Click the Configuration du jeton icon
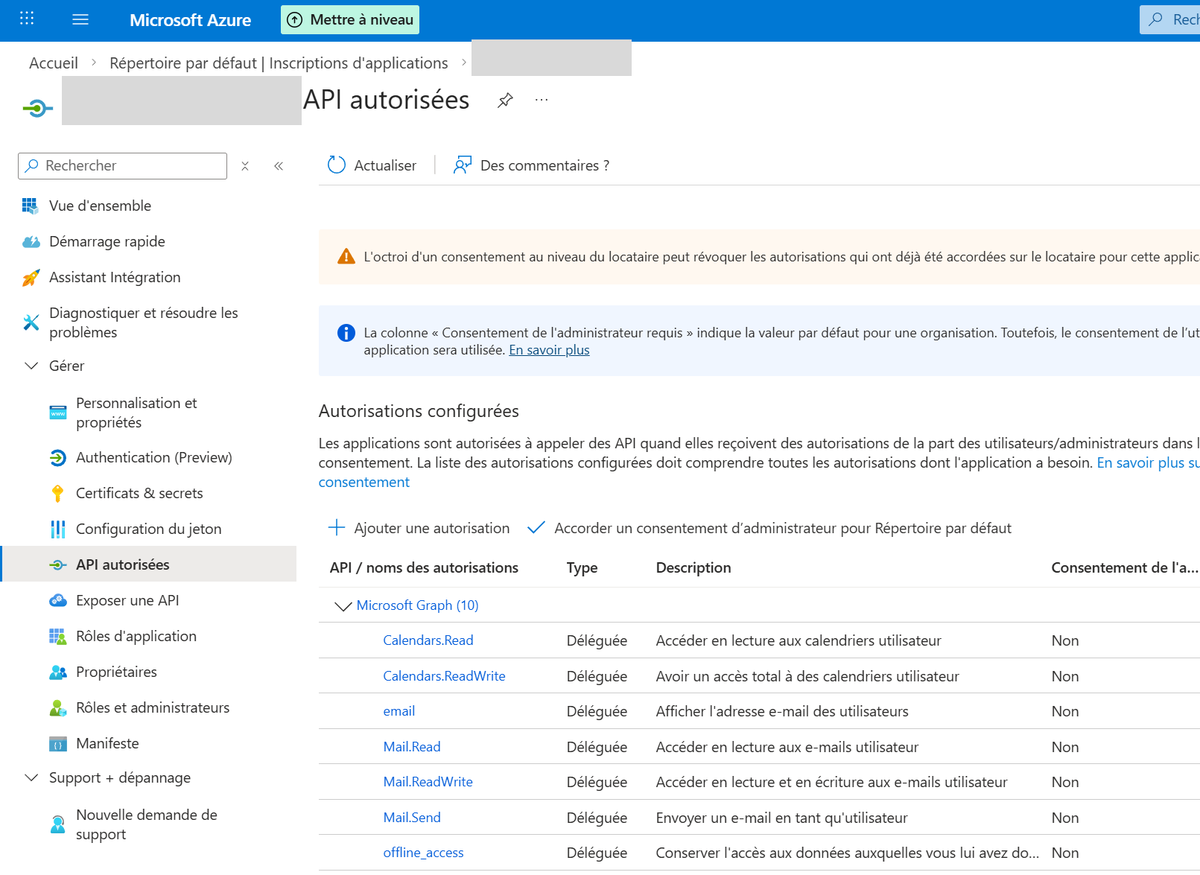The height and width of the screenshot is (875, 1200). point(57,529)
